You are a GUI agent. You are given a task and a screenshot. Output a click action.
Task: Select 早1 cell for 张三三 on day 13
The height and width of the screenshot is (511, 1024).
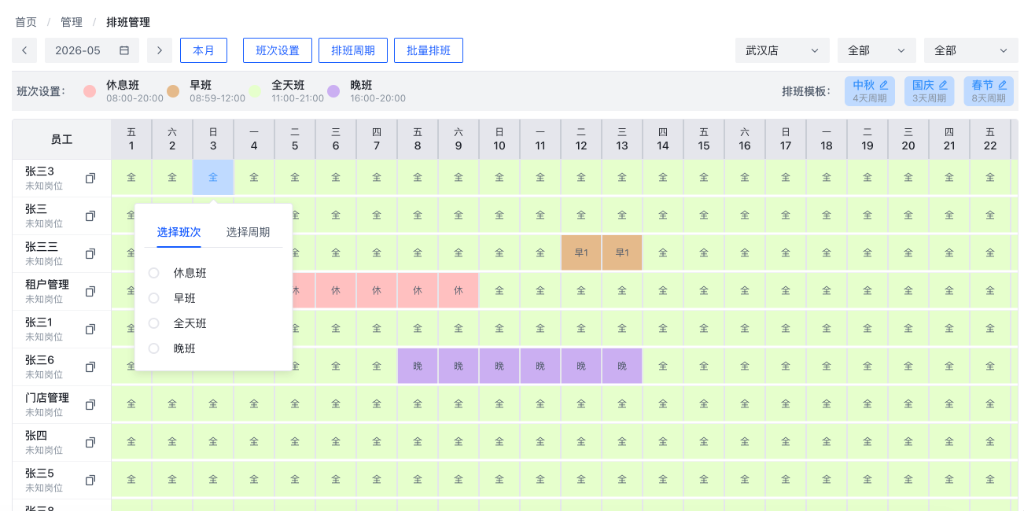(x=622, y=253)
